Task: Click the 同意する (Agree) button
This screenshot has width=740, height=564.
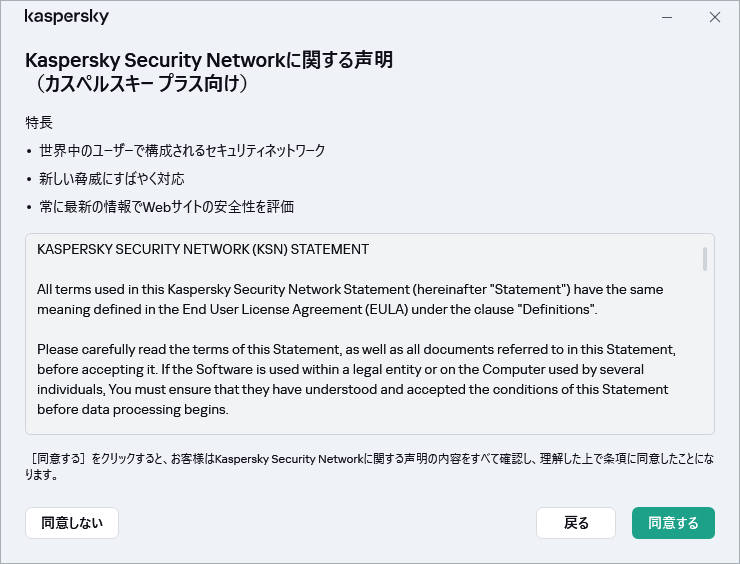Action: point(673,523)
